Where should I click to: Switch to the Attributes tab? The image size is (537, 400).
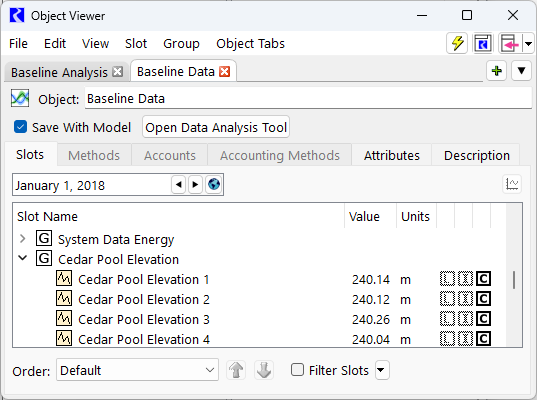[x=391, y=155]
